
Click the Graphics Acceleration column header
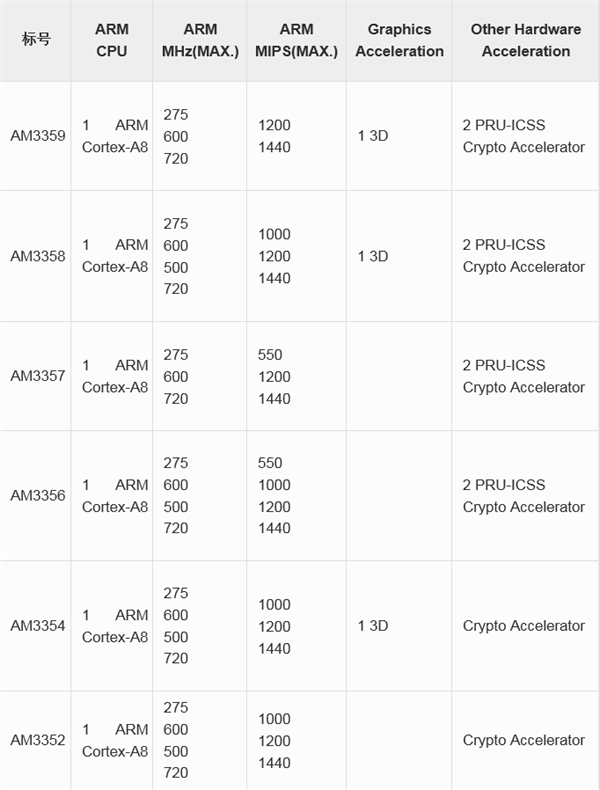tap(399, 40)
